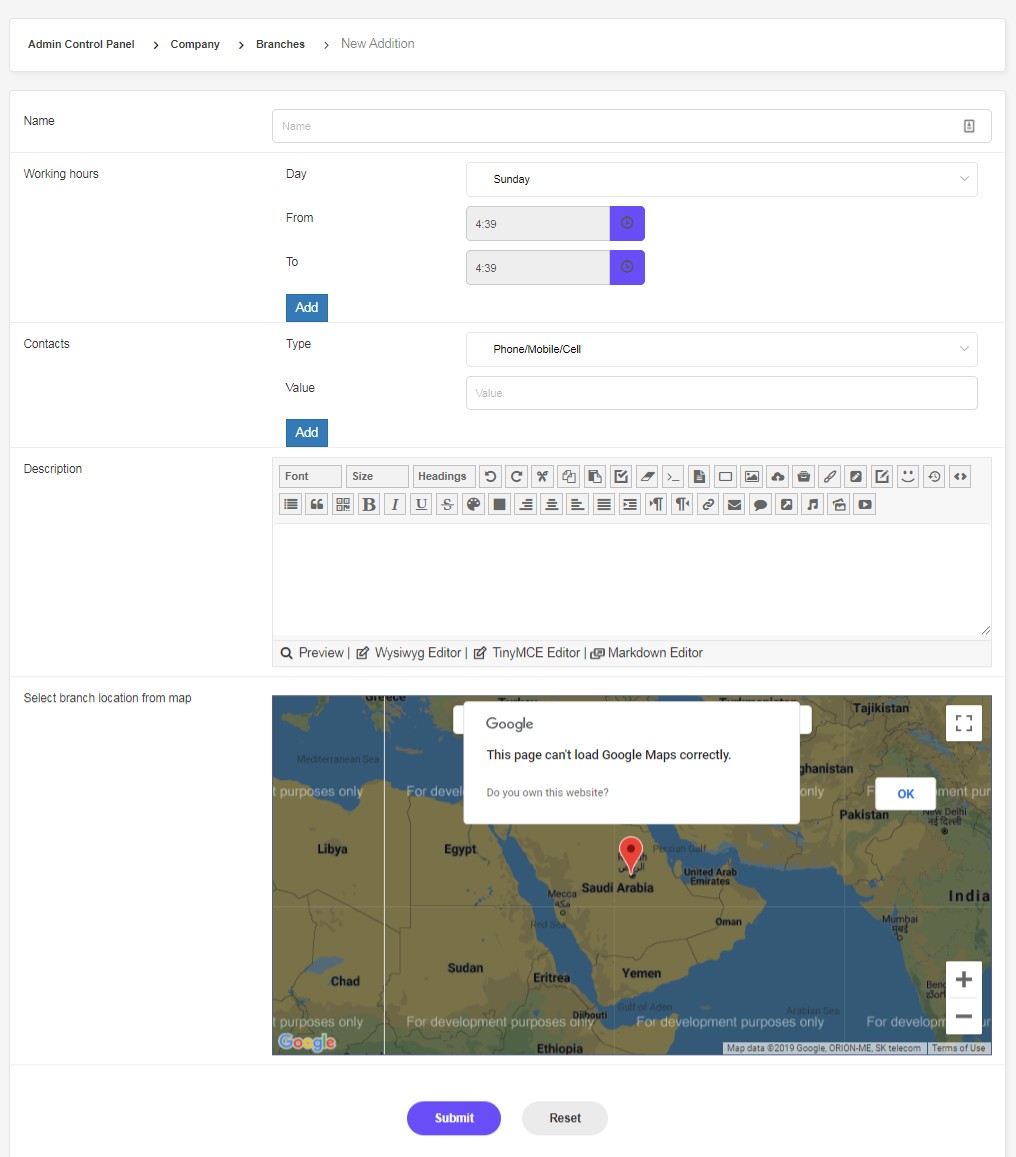
Task: Insert a blockquote with quote icon
Action: click(317, 505)
